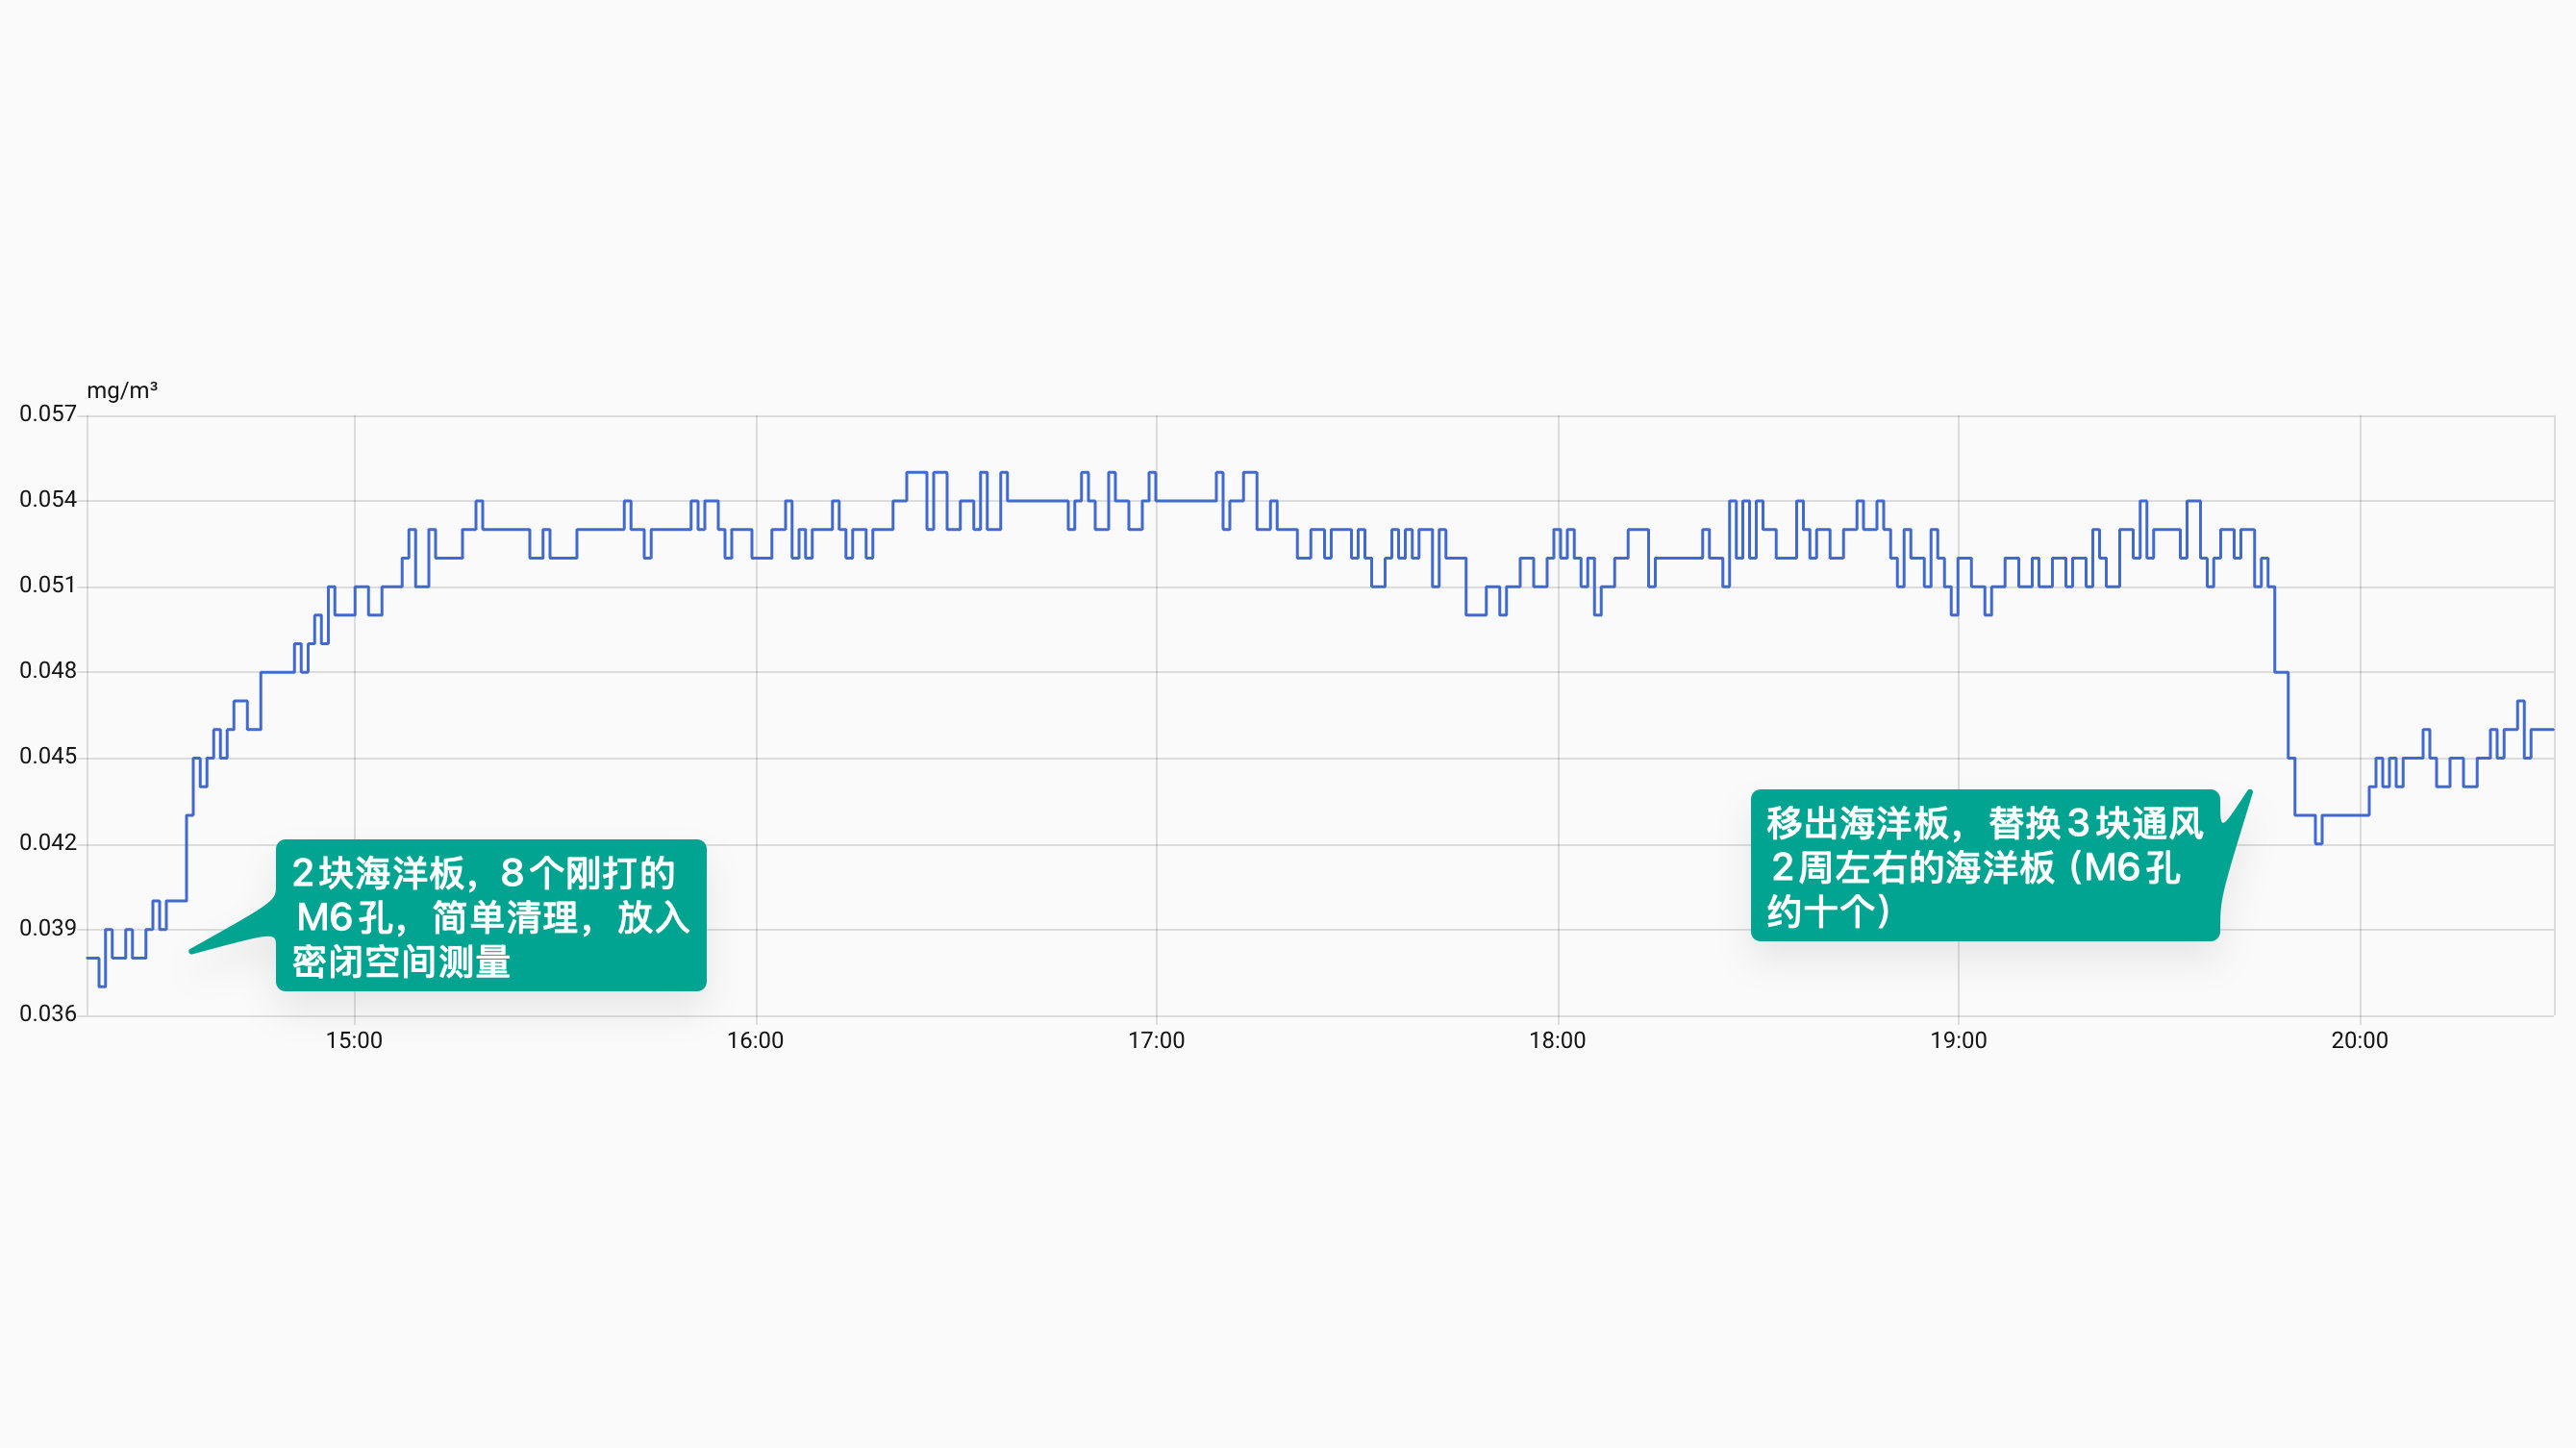
Task: Click the 0.048 y-axis value
Action: [x=48, y=670]
